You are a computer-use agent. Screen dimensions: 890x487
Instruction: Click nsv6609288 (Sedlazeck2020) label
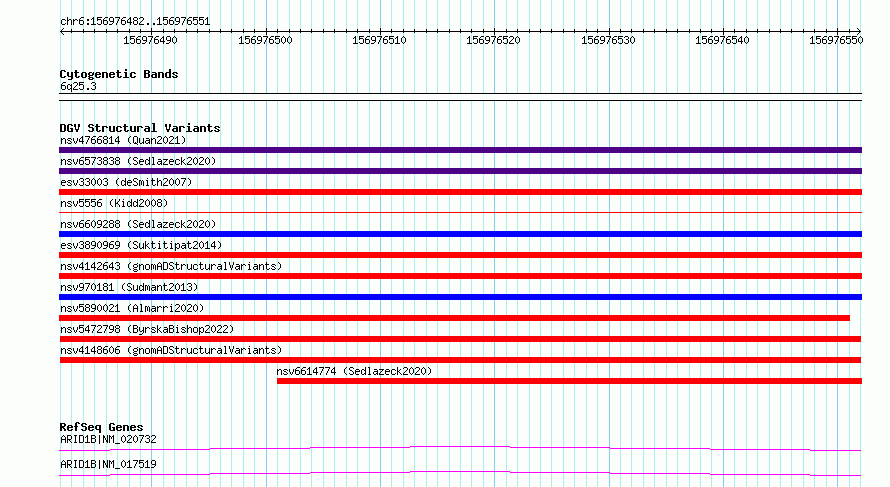click(138, 224)
